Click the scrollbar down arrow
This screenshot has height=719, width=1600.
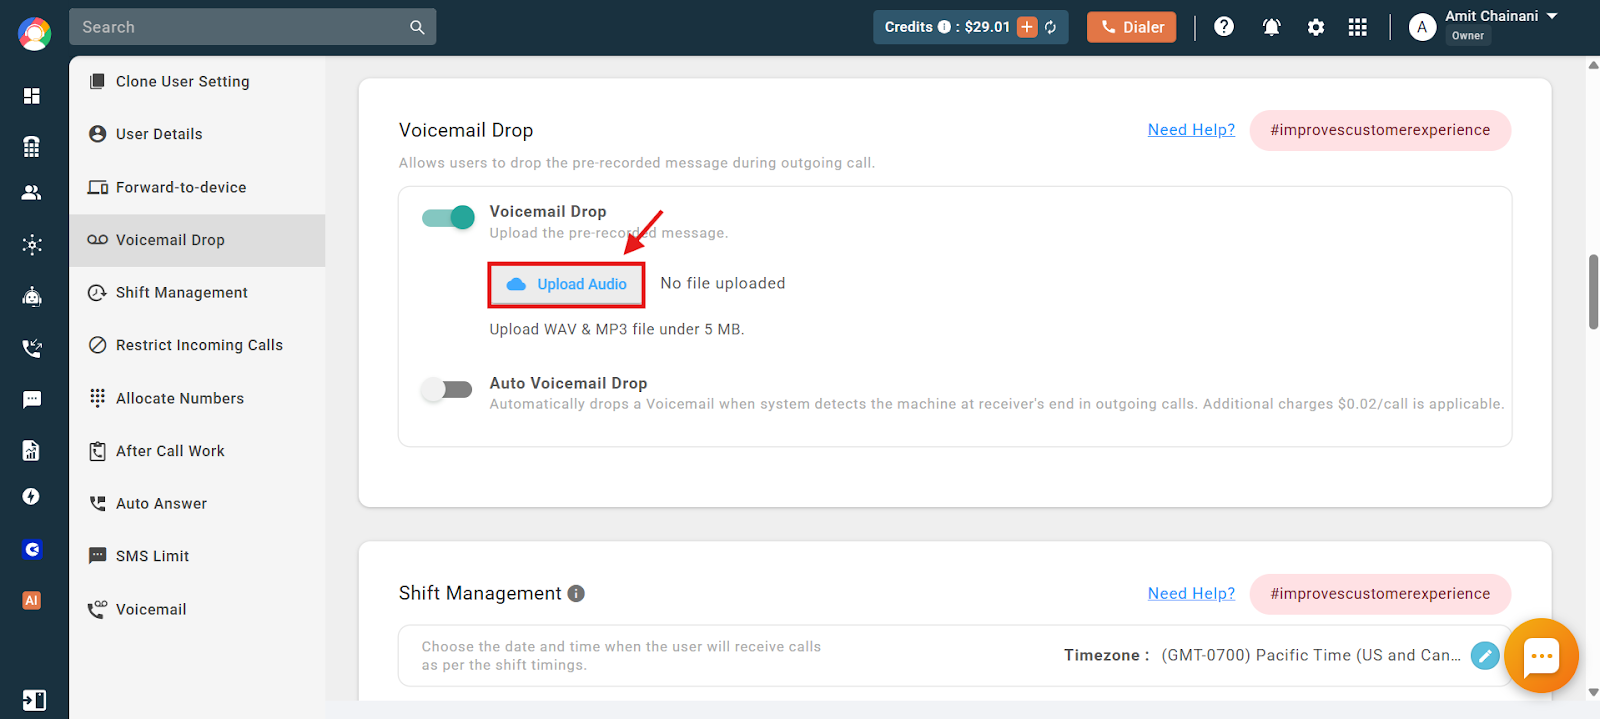click(x=1593, y=692)
